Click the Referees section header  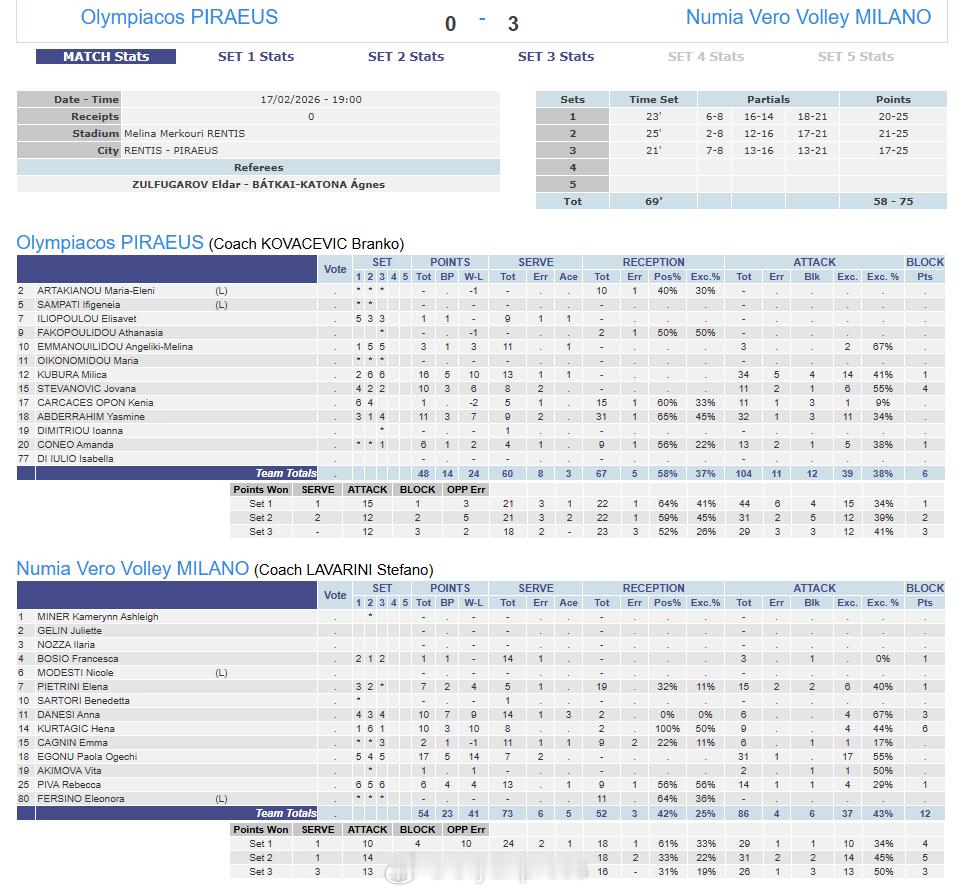pyautogui.click(x=258, y=167)
